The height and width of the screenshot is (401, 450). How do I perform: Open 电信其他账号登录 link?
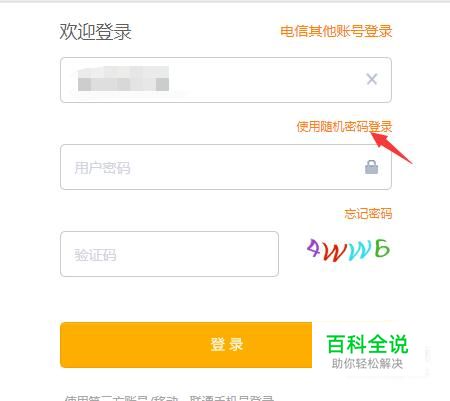point(336,31)
